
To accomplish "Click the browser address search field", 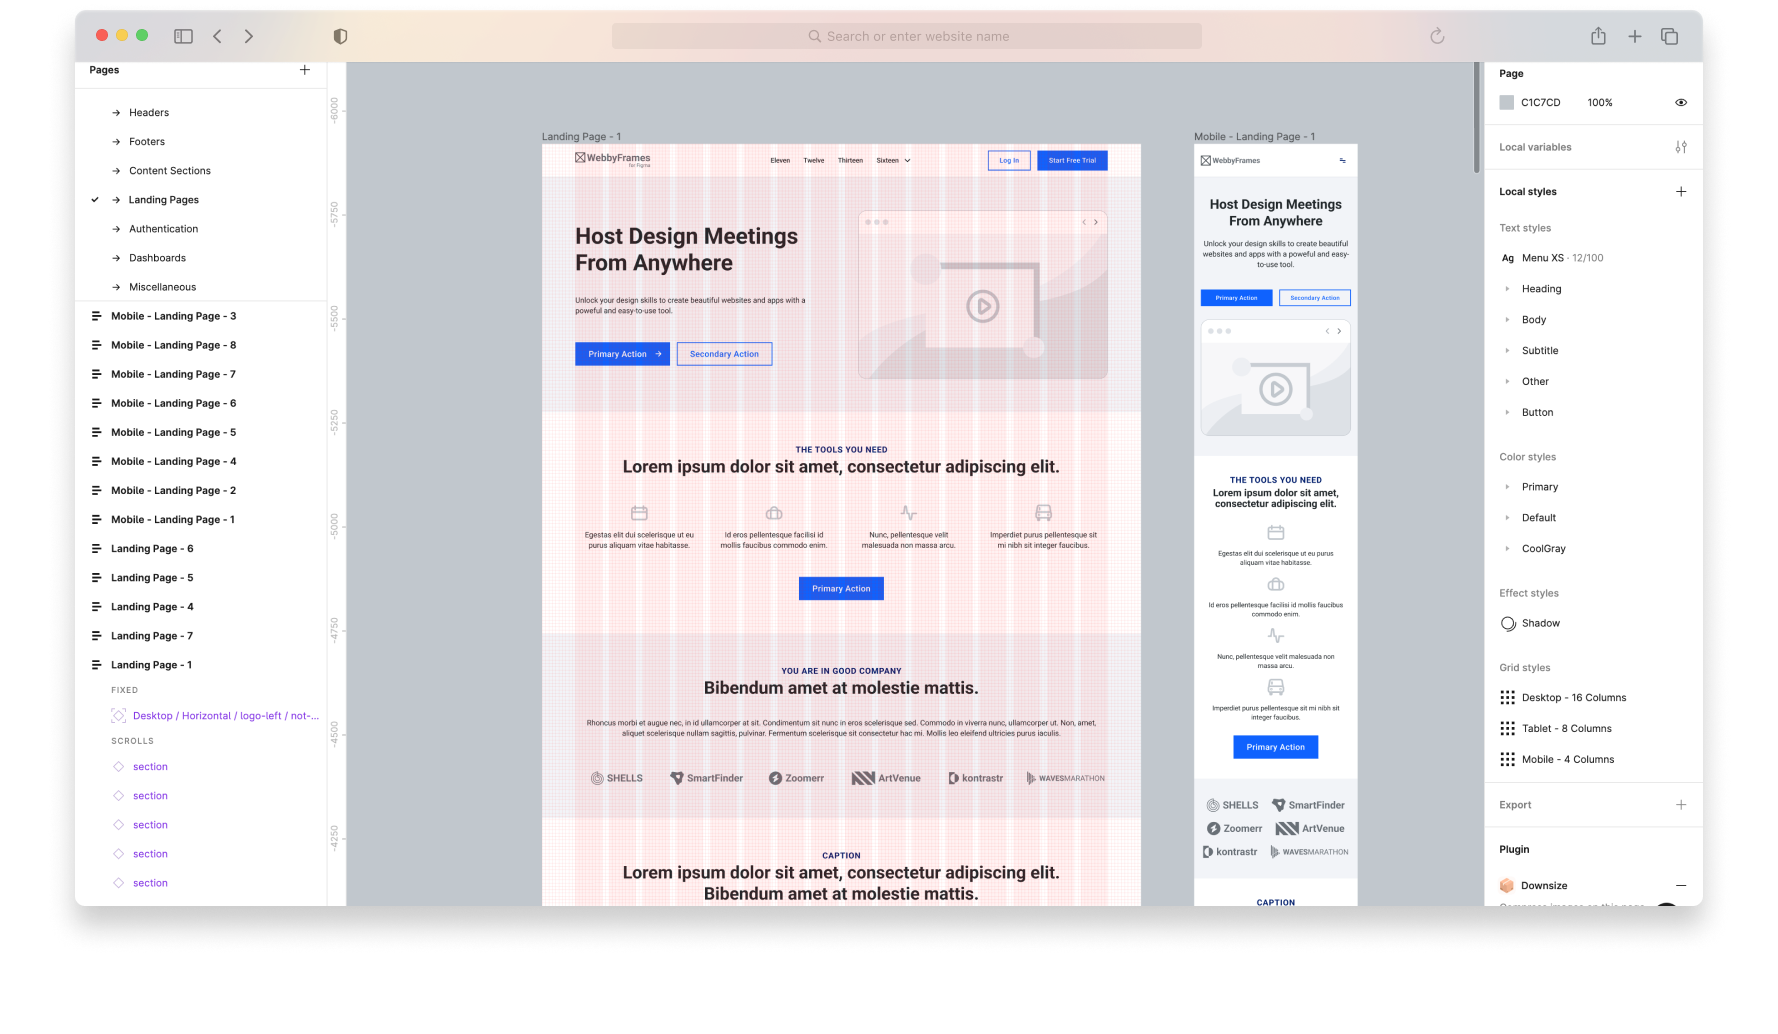I will tap(906, 35).
